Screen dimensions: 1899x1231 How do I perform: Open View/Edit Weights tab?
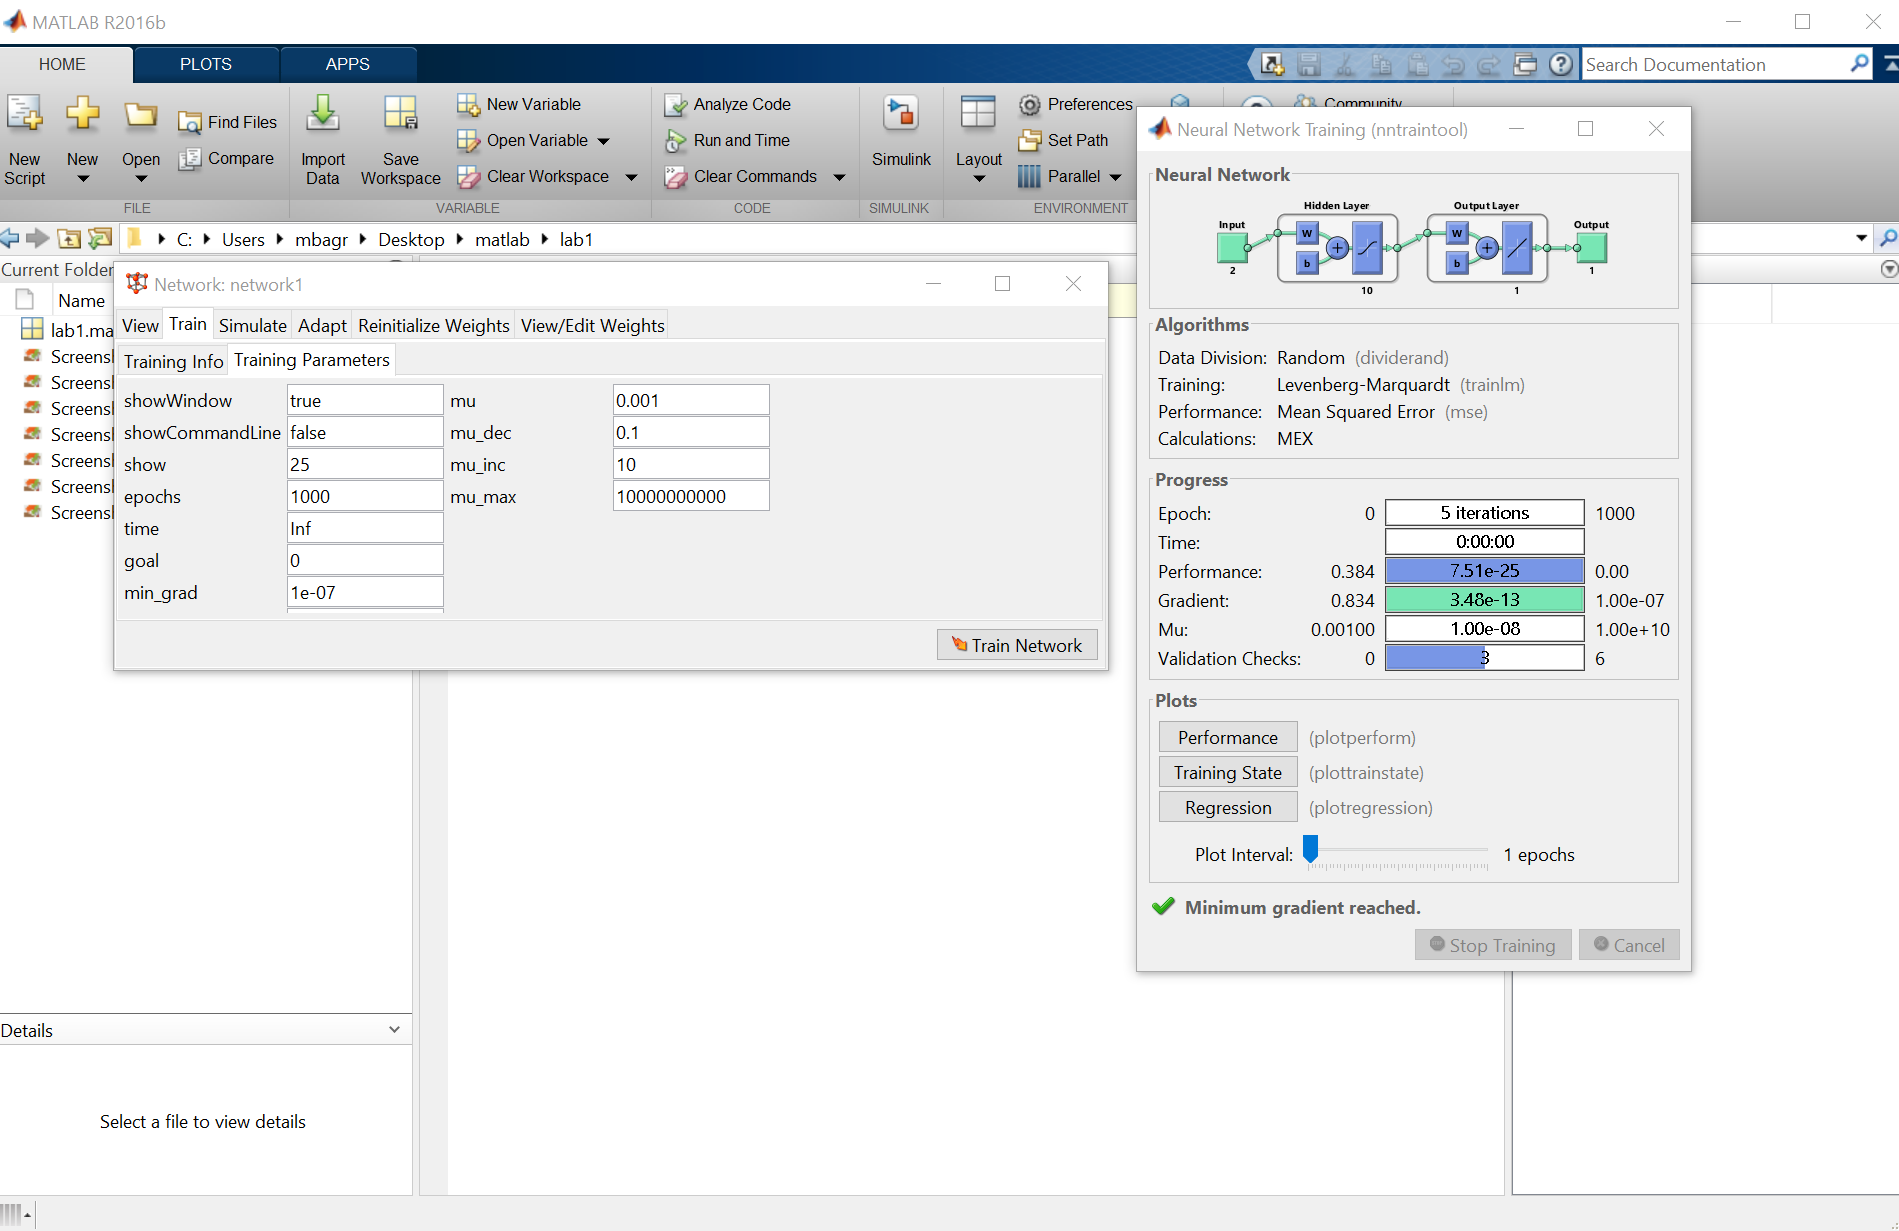592,325
